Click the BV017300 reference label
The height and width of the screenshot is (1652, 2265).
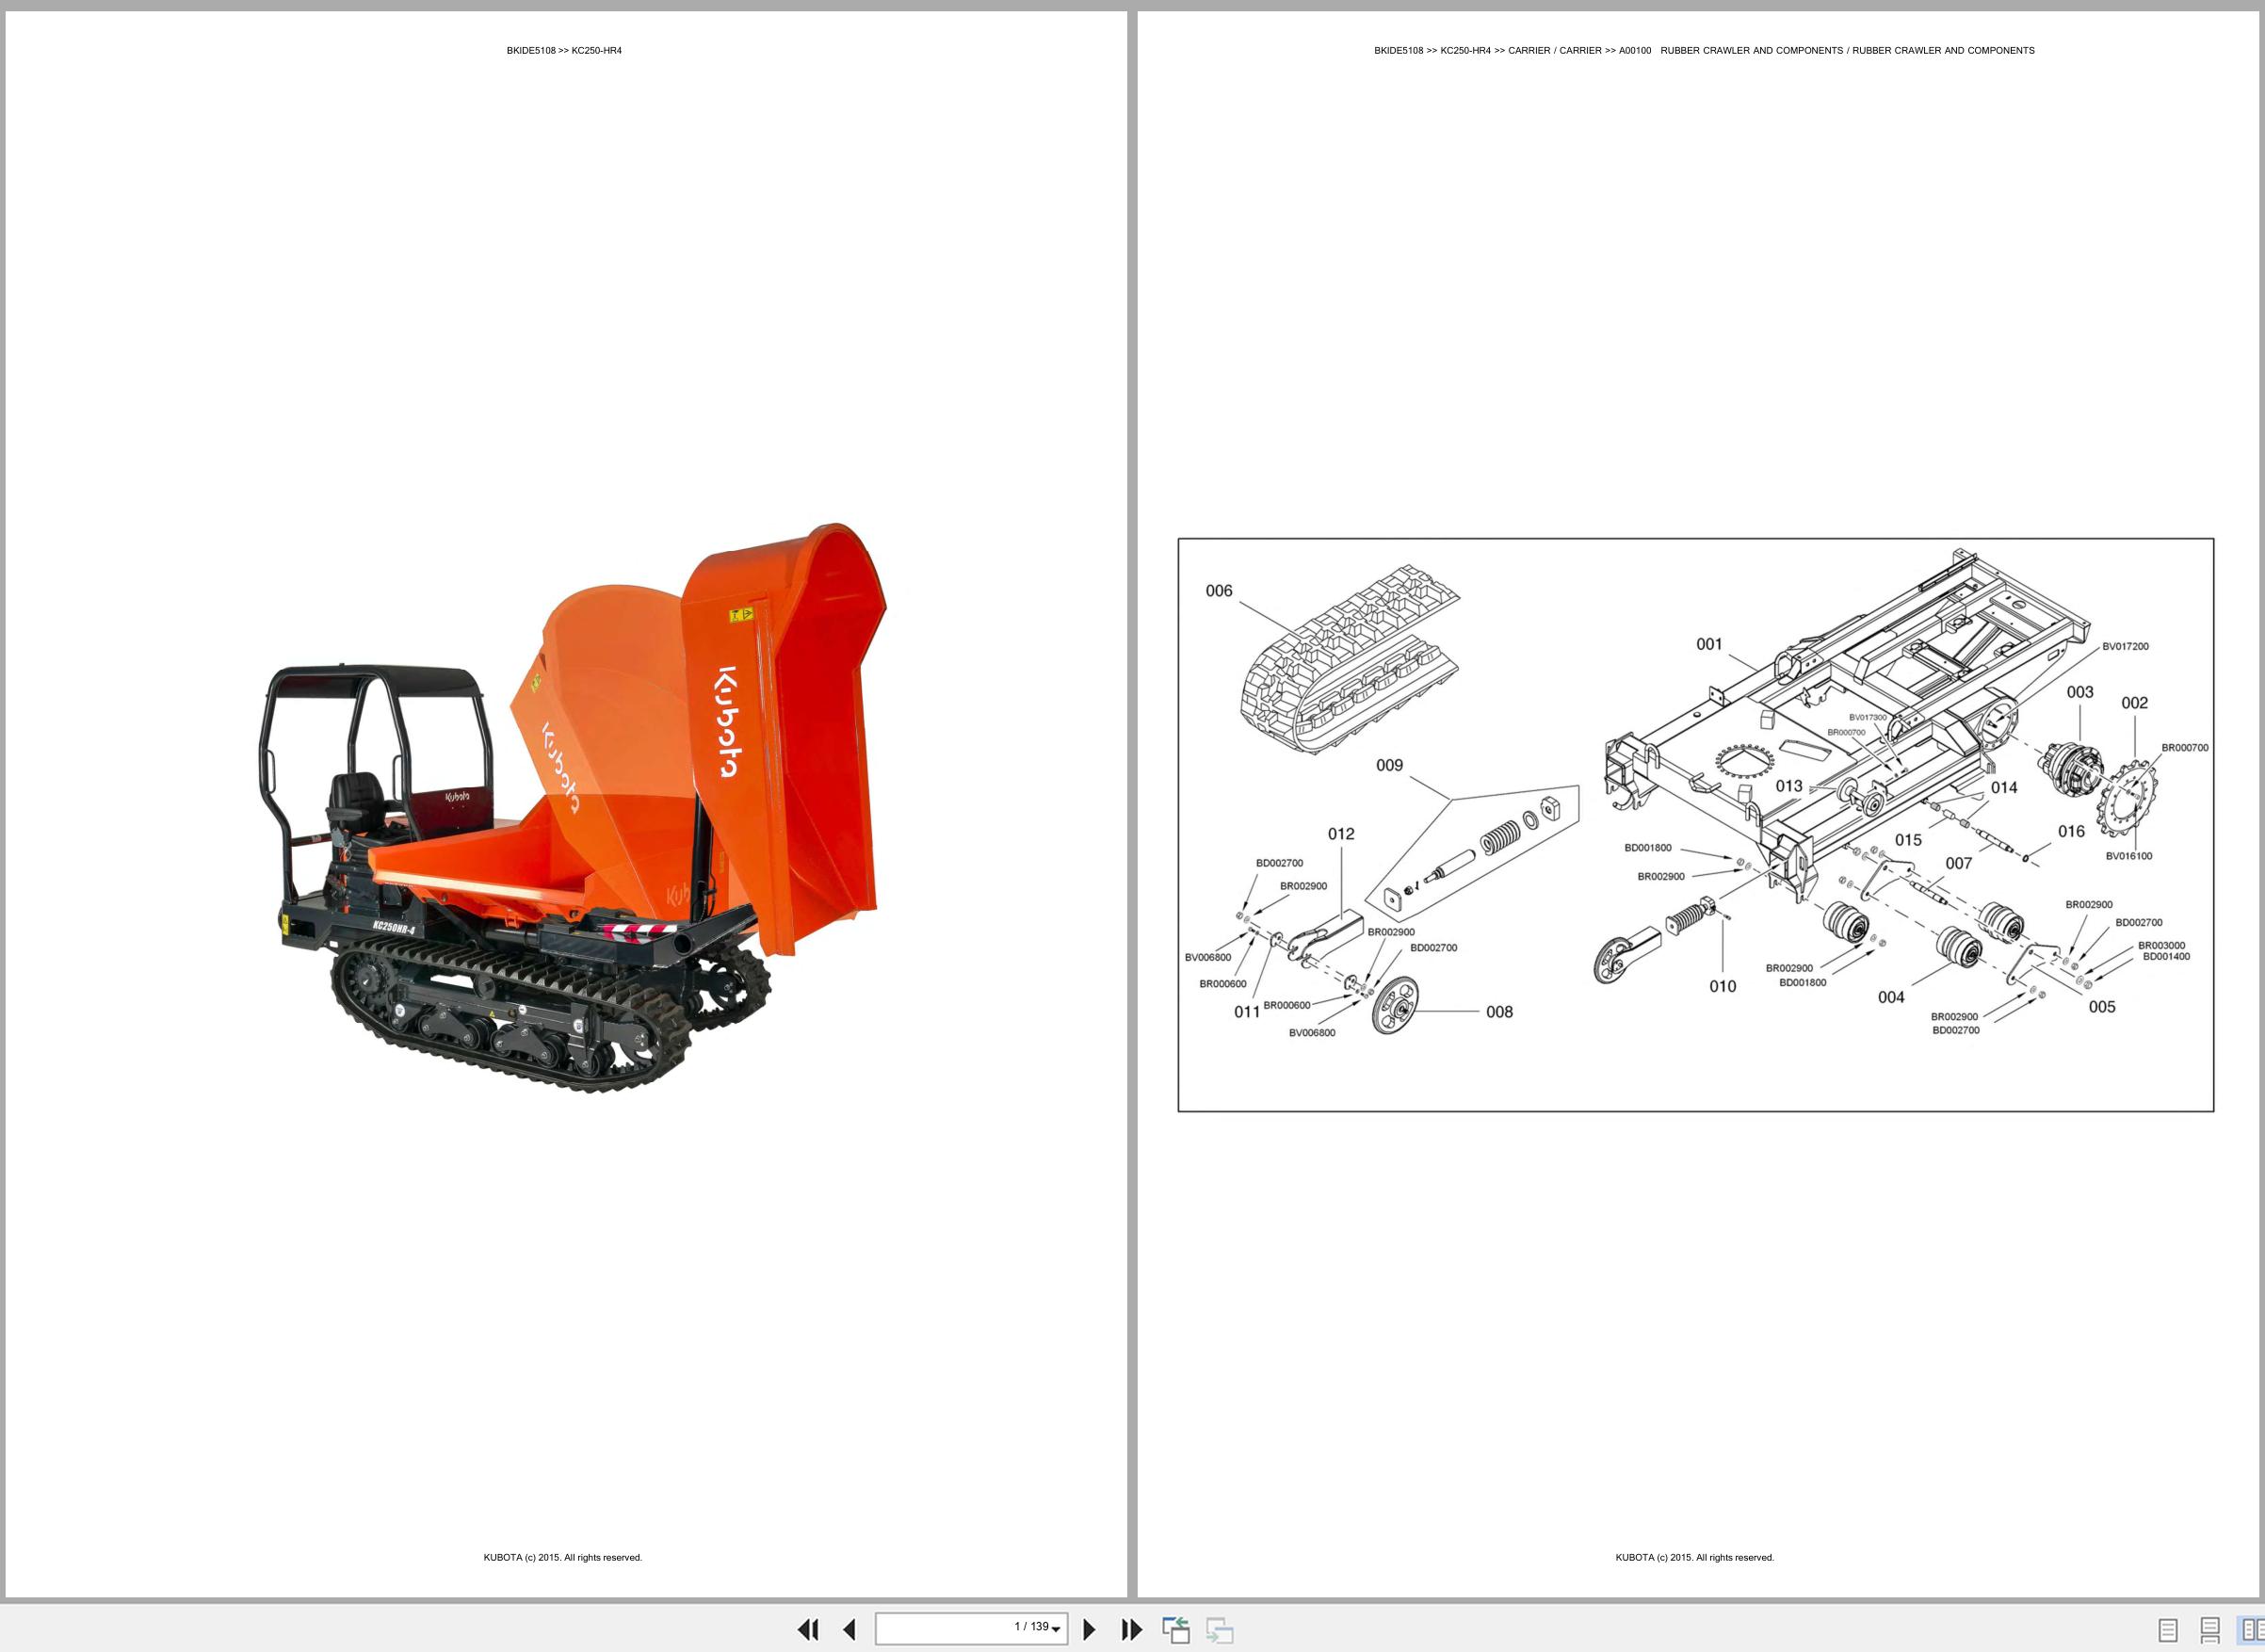click(x=1868, y=717)
